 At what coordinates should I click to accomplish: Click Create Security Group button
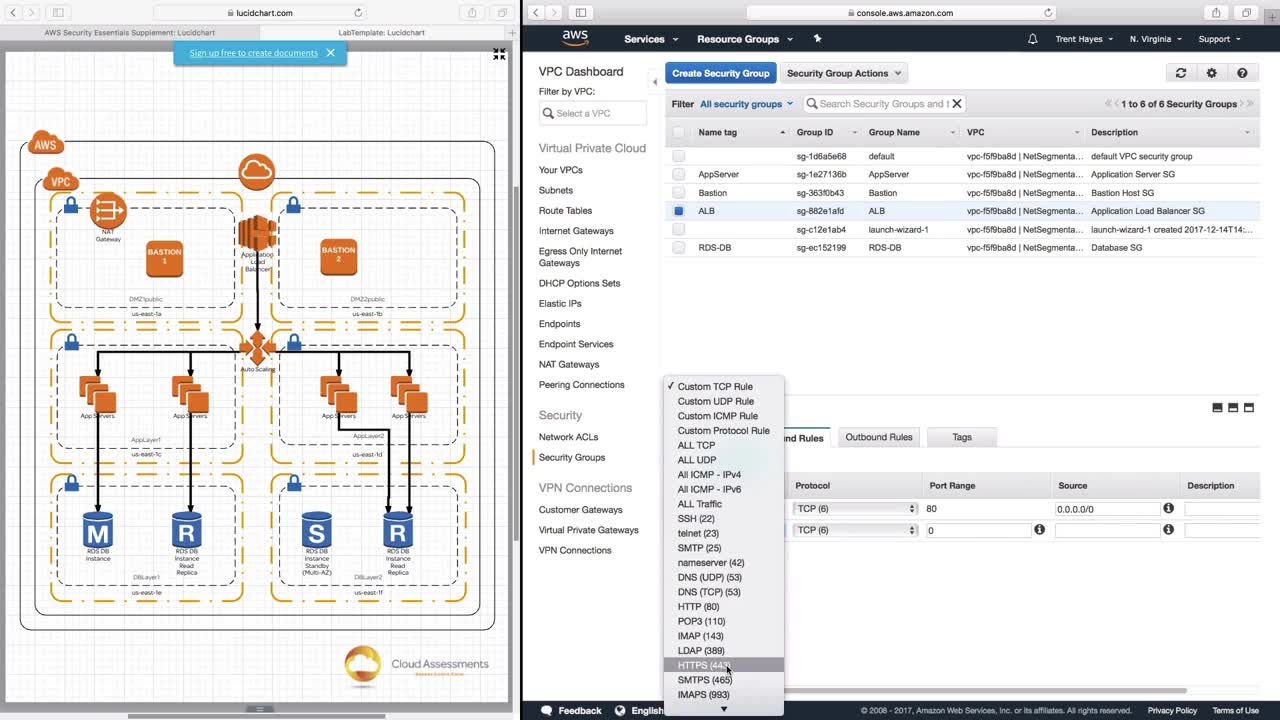[720, 73]
